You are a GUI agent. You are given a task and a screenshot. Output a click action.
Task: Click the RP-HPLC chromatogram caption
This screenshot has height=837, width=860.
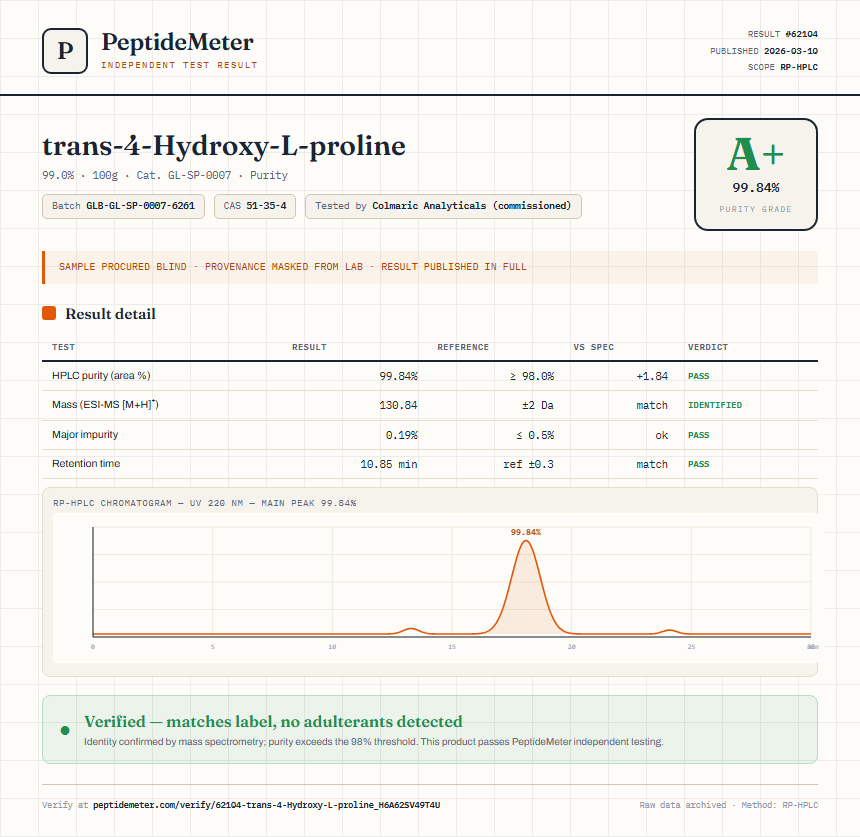pyautogui.click(x=205, y=503)
